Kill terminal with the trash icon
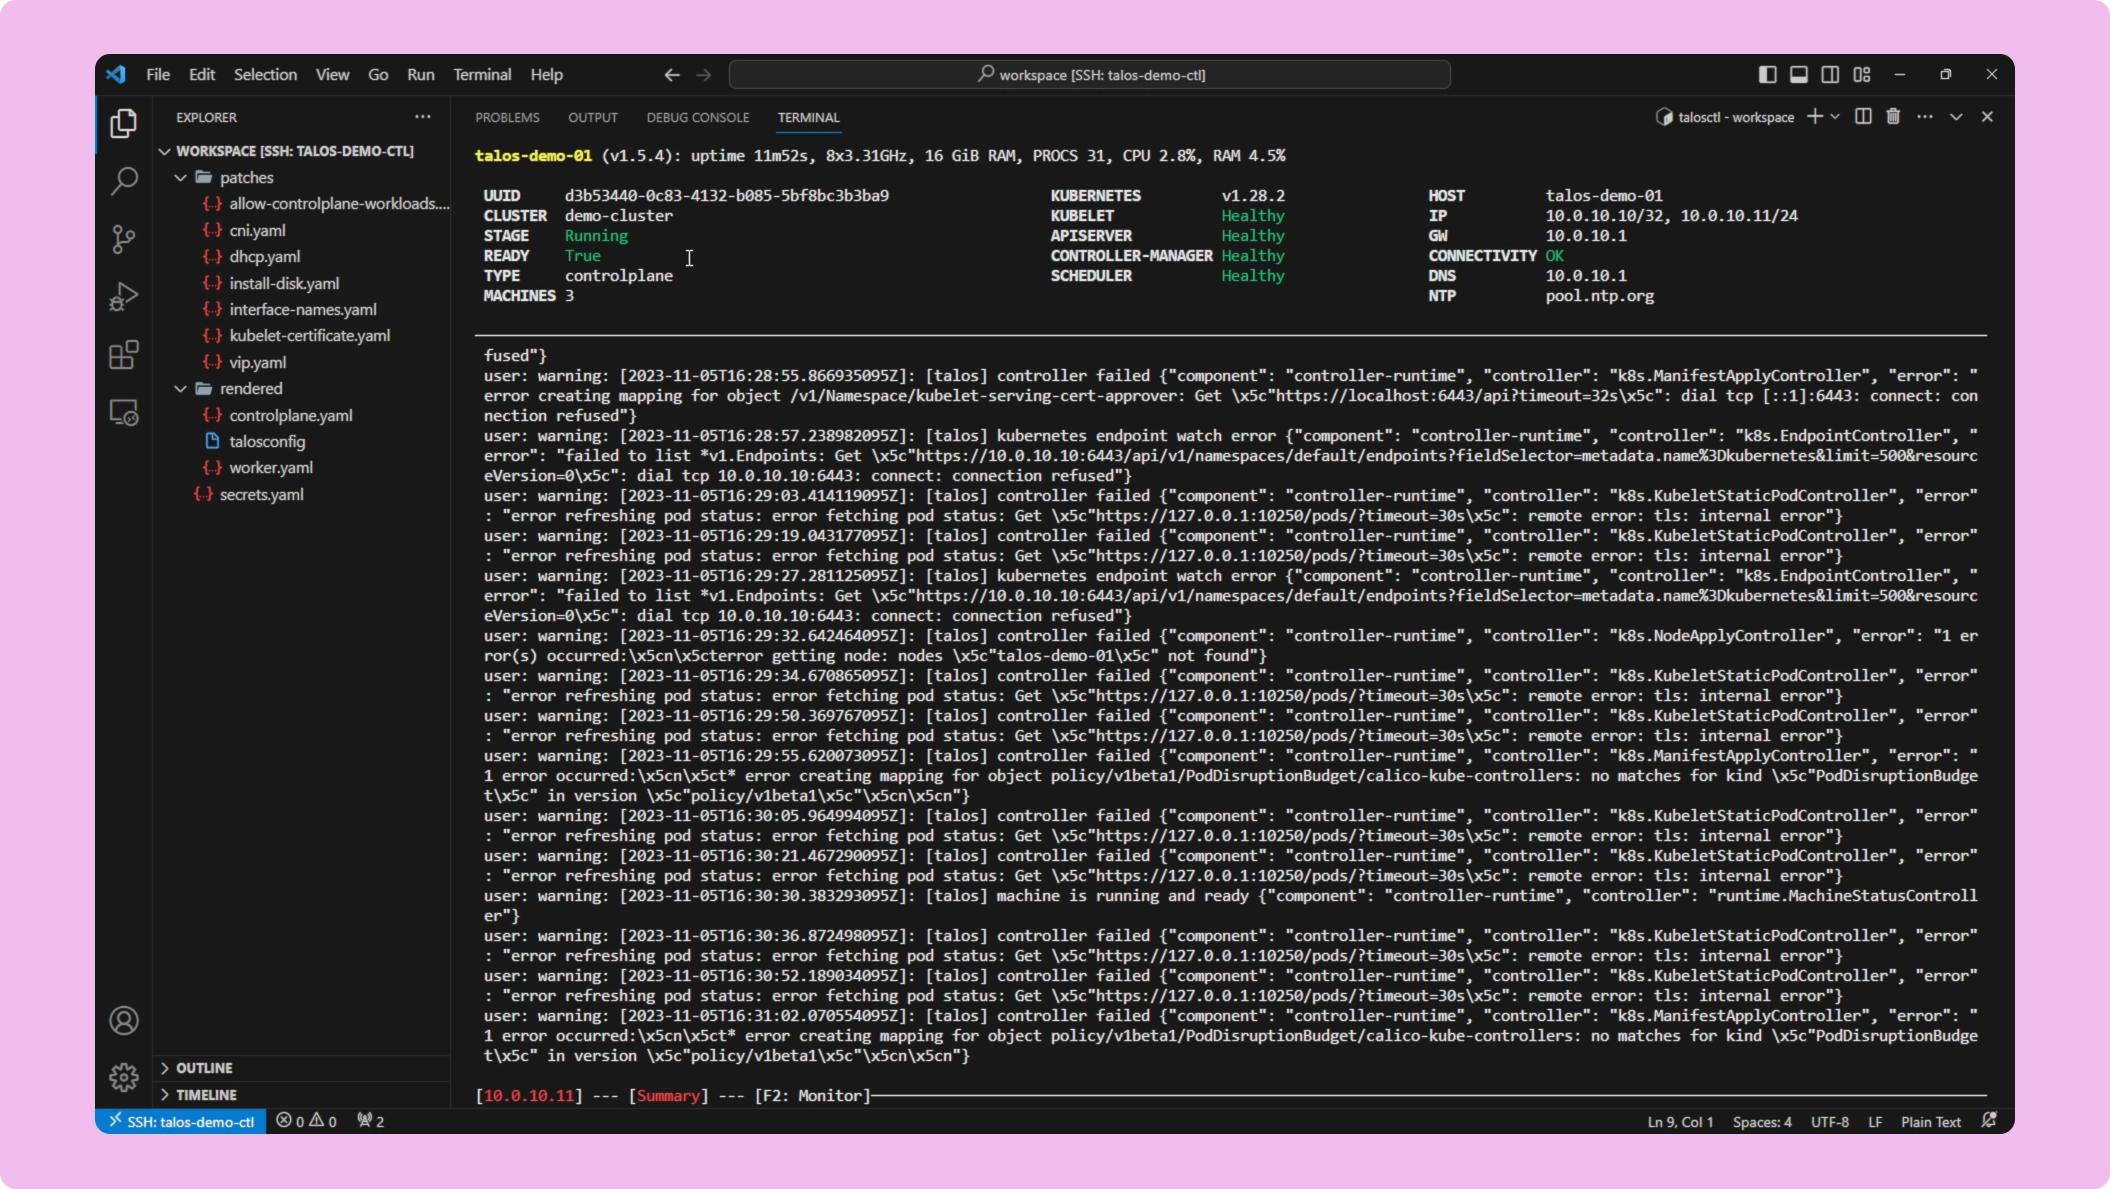 click(1893, 117)
